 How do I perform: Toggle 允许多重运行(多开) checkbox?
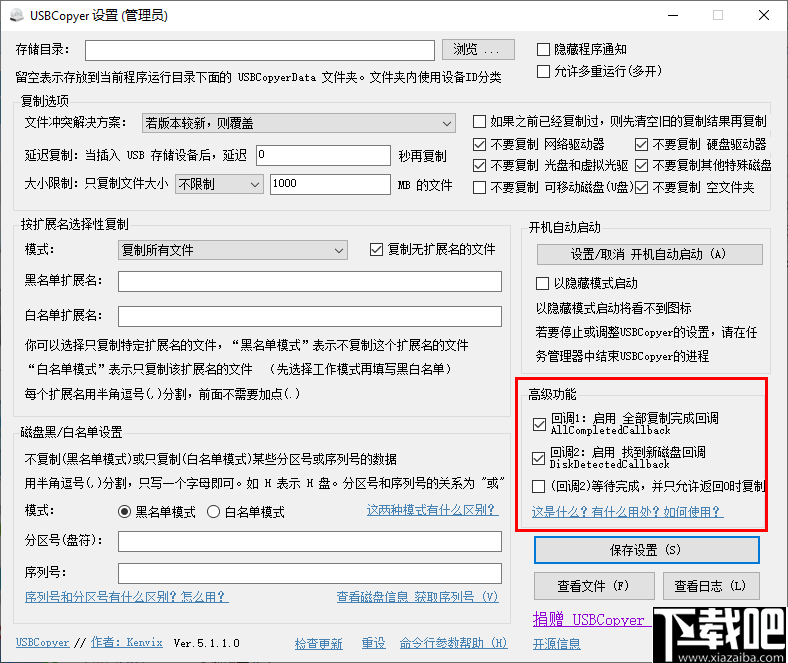[x=543, y=71]
